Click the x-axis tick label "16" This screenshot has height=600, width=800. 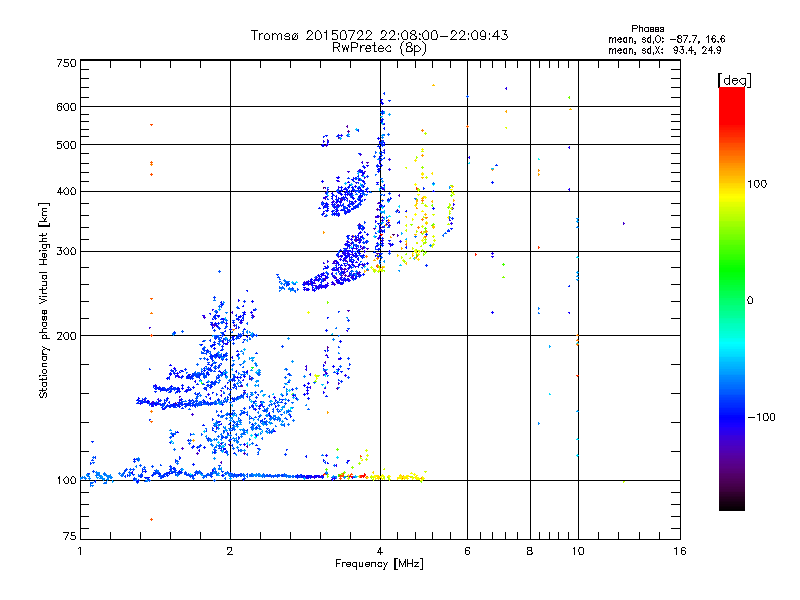point(680,551)
